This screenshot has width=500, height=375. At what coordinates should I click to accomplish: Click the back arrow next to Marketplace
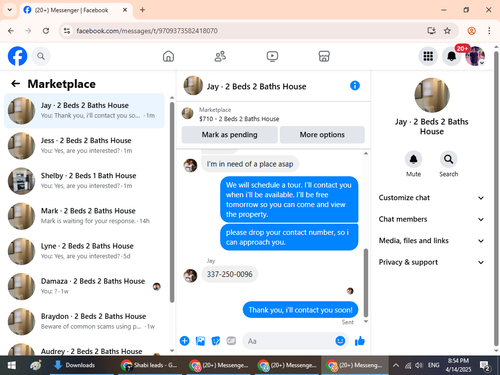pyautogui.click(x=16, y=84)
